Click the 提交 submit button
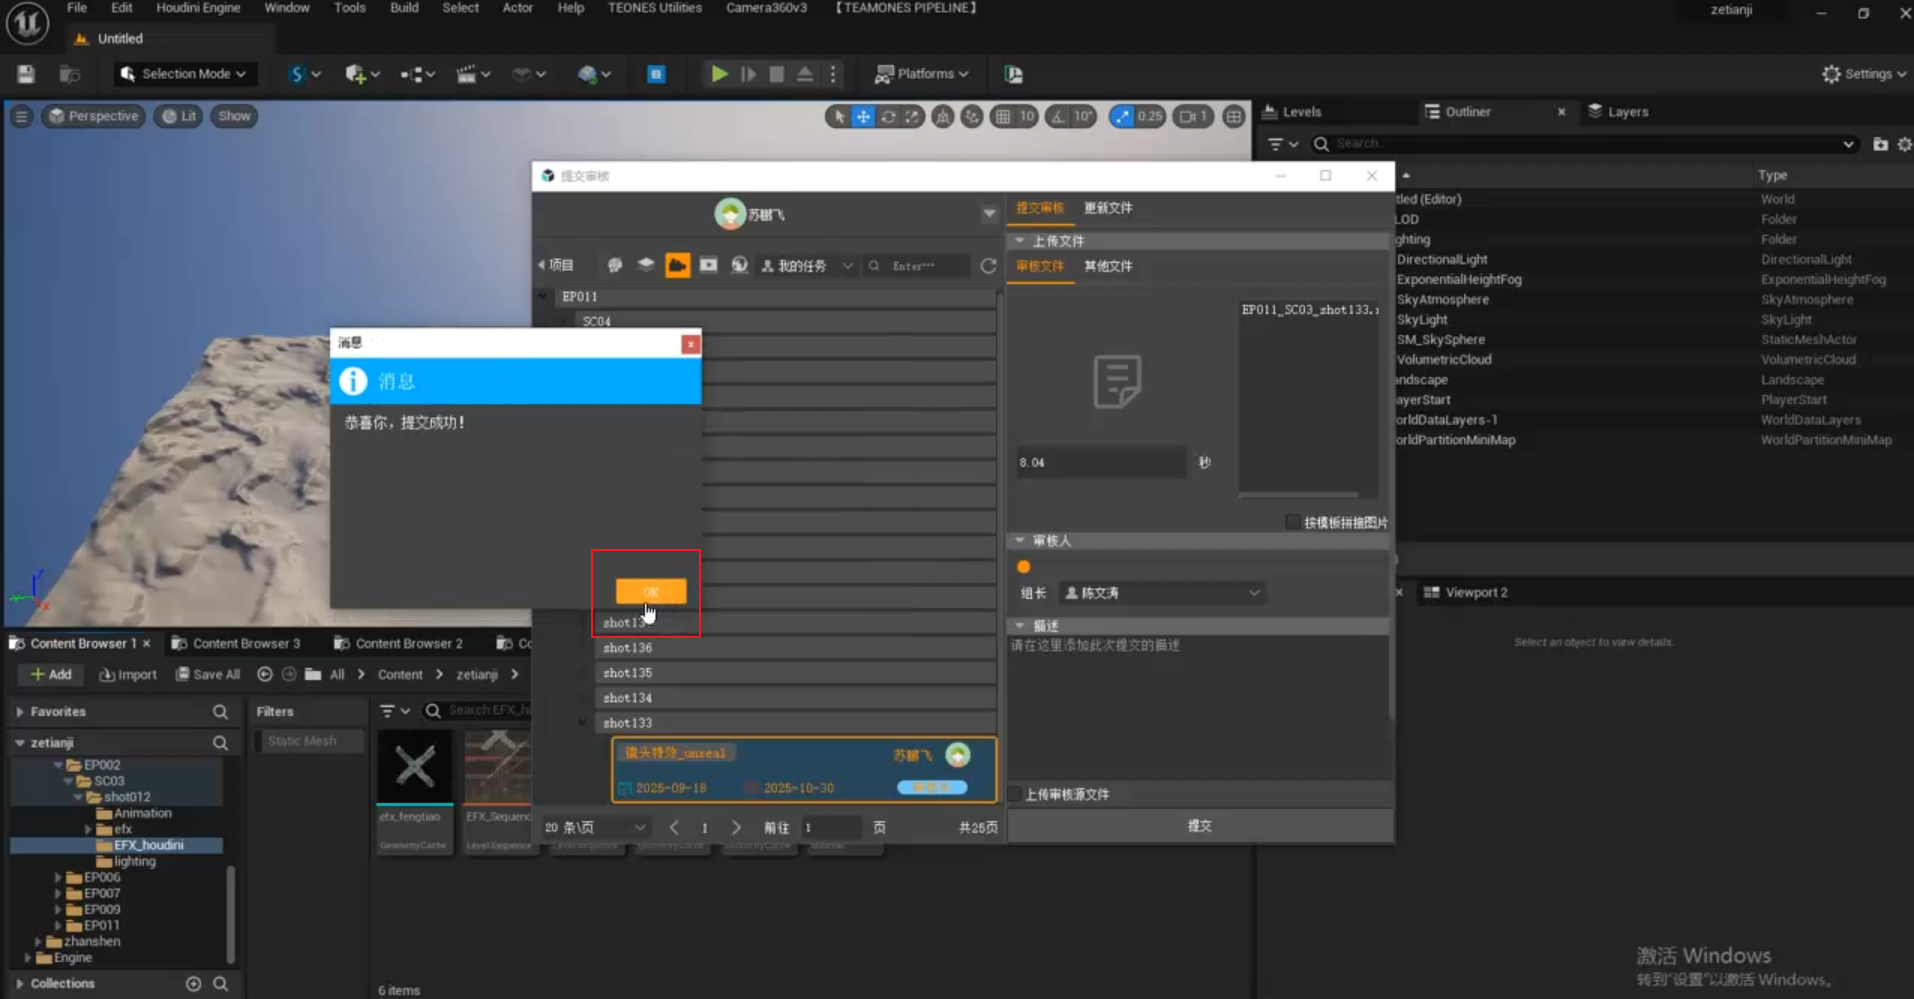Viewport: 1914px width, 999px height. (x=1199, y=826)
